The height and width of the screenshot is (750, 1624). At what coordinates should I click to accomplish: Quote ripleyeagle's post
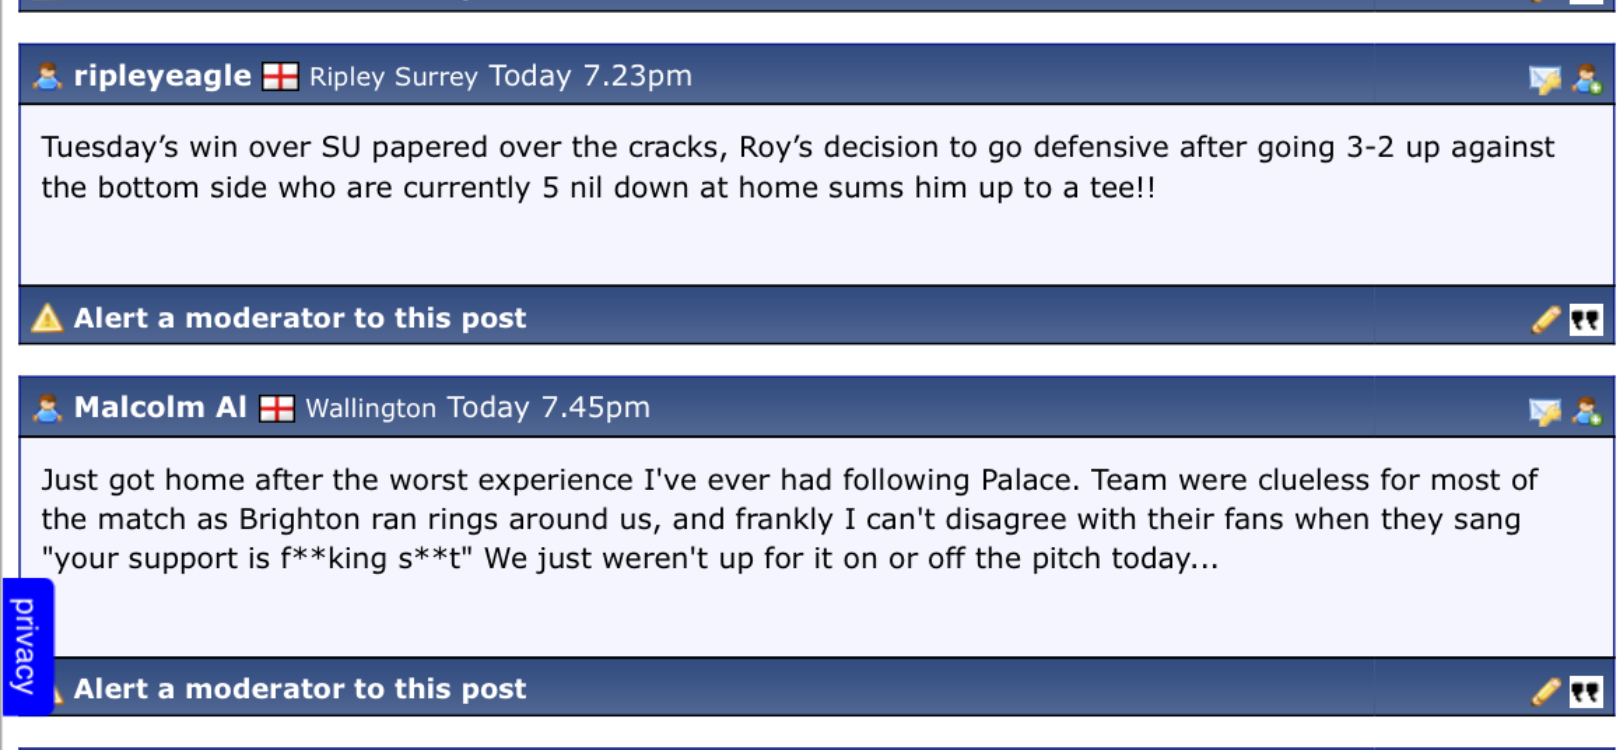coord(1586,320)
